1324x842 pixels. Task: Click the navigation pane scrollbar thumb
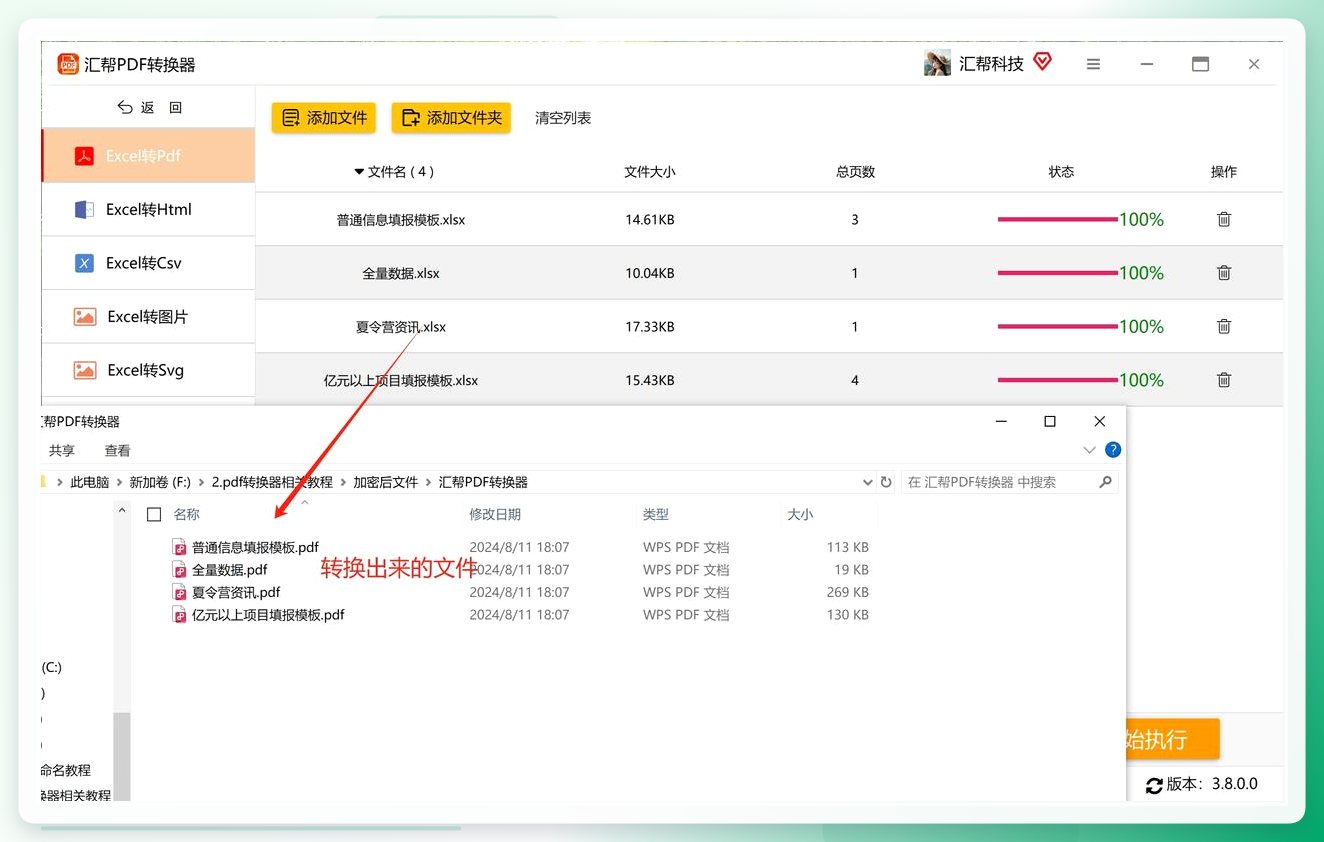click(122, 756)
